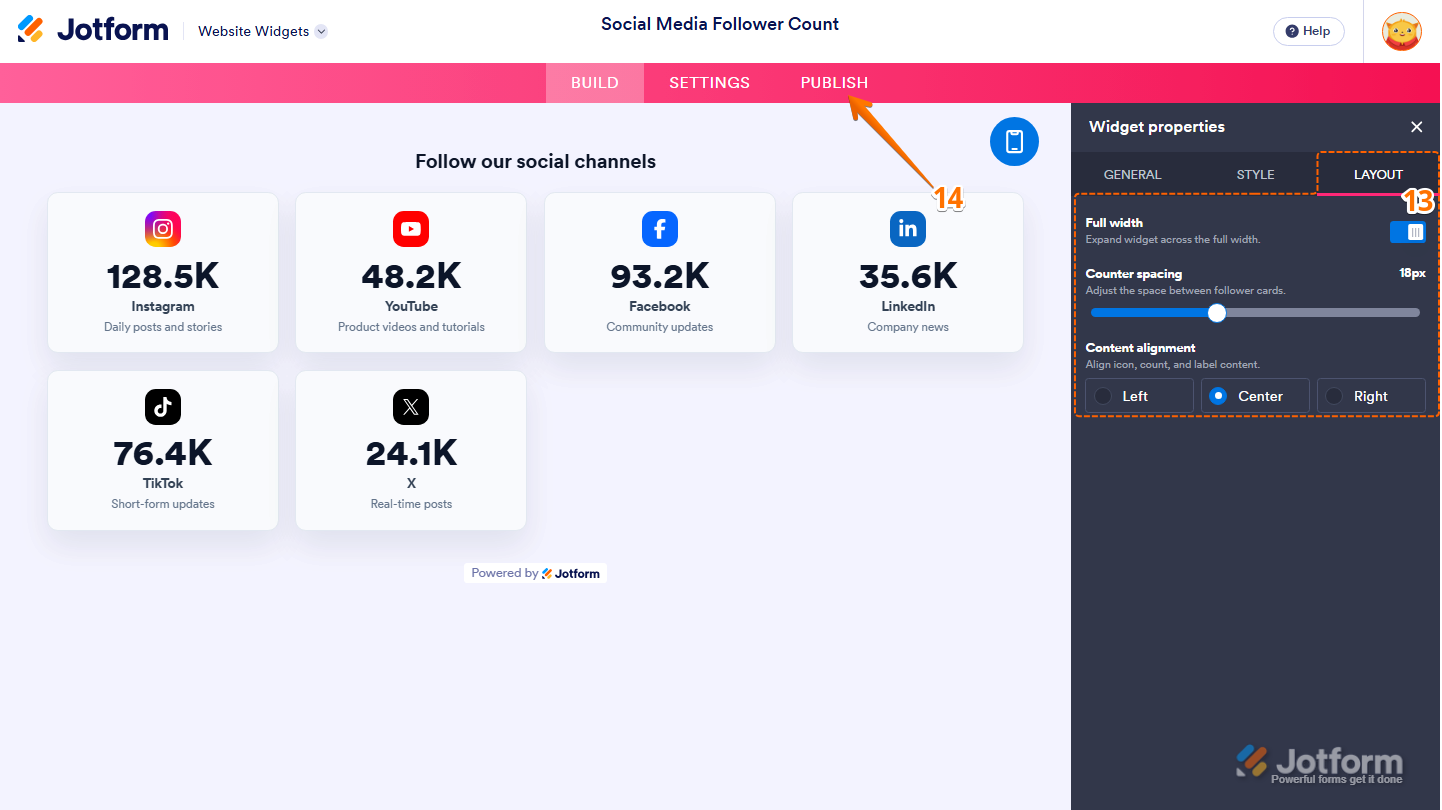Click the 'Follow our social channels' heading
Image resolution: width=1442 pixels, height=810 pixels.
536,161
